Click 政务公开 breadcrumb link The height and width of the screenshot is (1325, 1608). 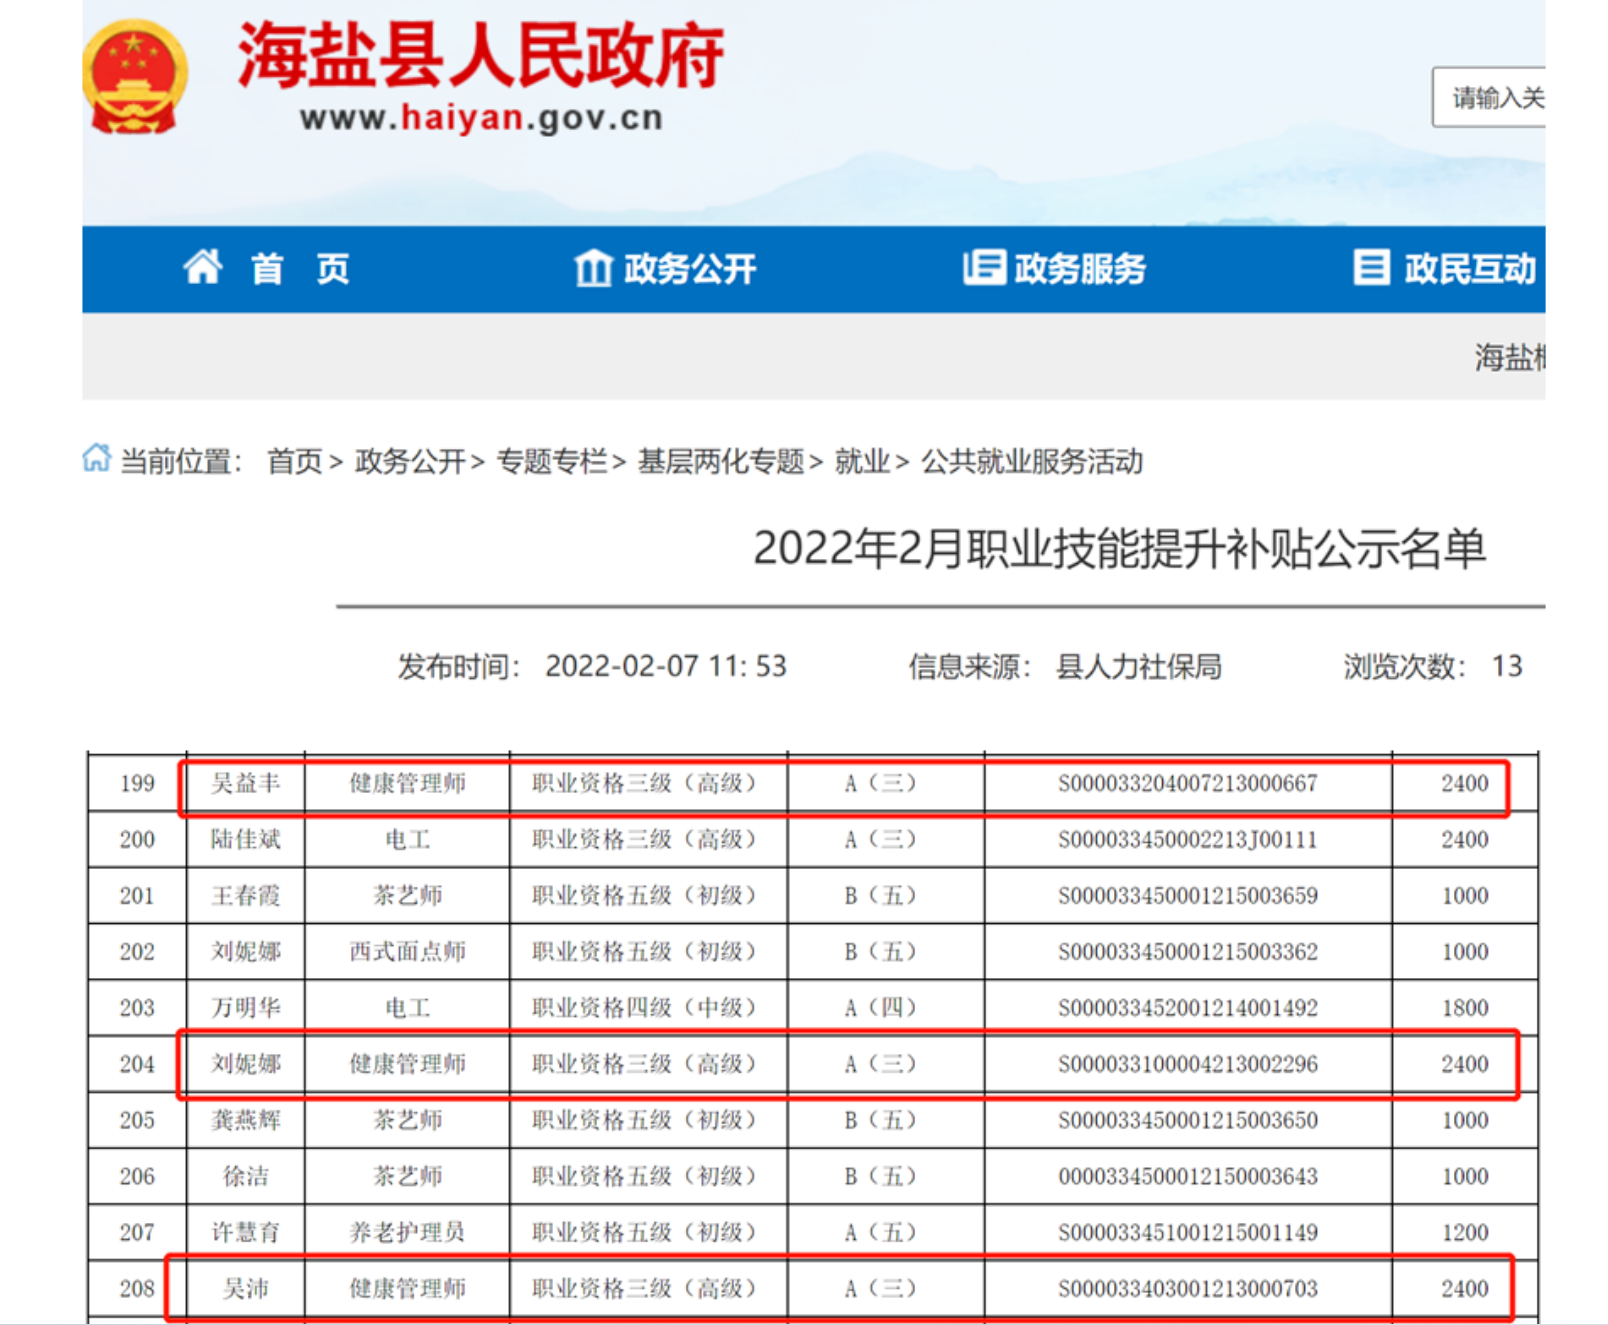(x=410, y=461)
